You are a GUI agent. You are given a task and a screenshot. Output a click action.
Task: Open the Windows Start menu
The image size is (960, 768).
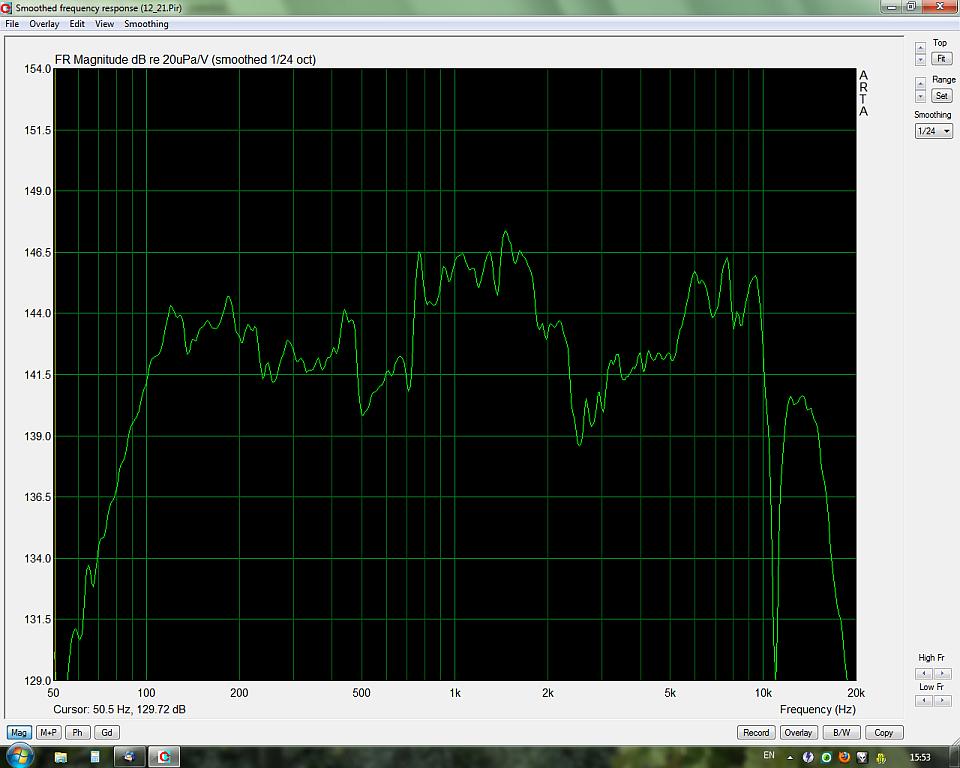[x=19, y=757]
